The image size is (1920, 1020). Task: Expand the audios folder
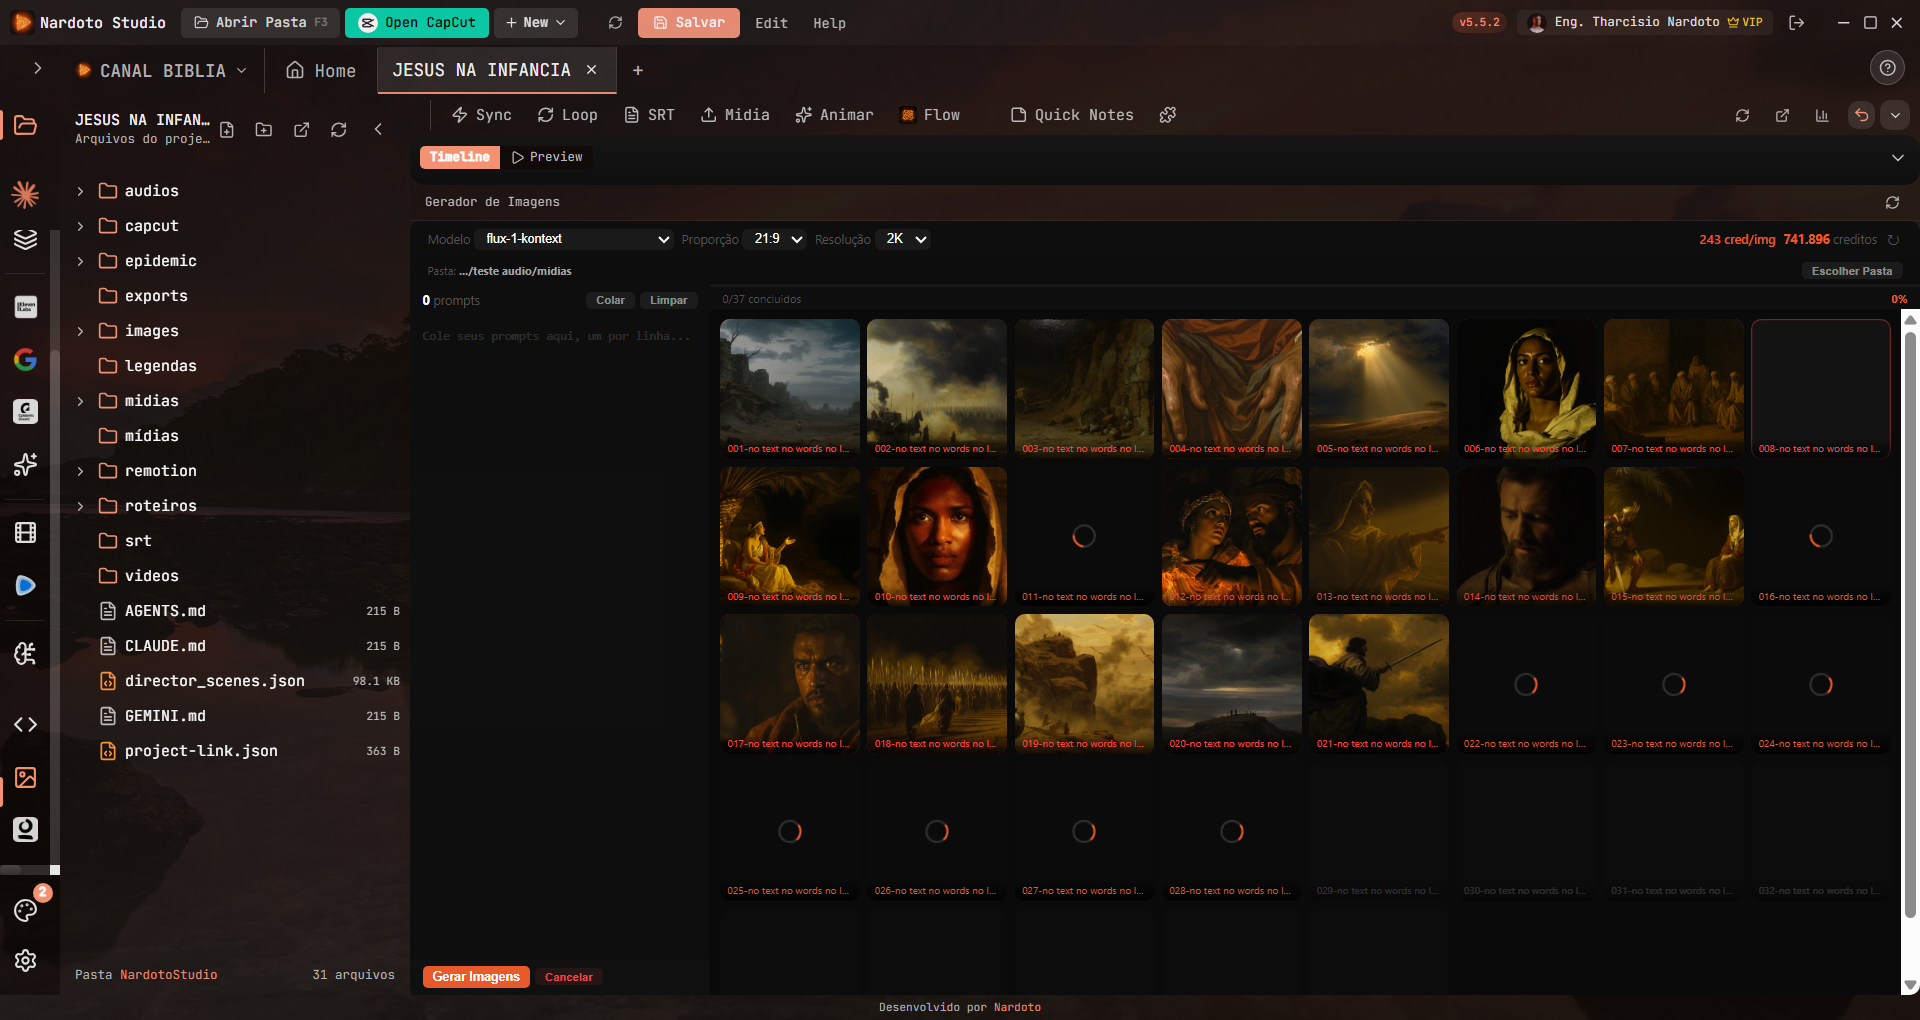[81, 191]
